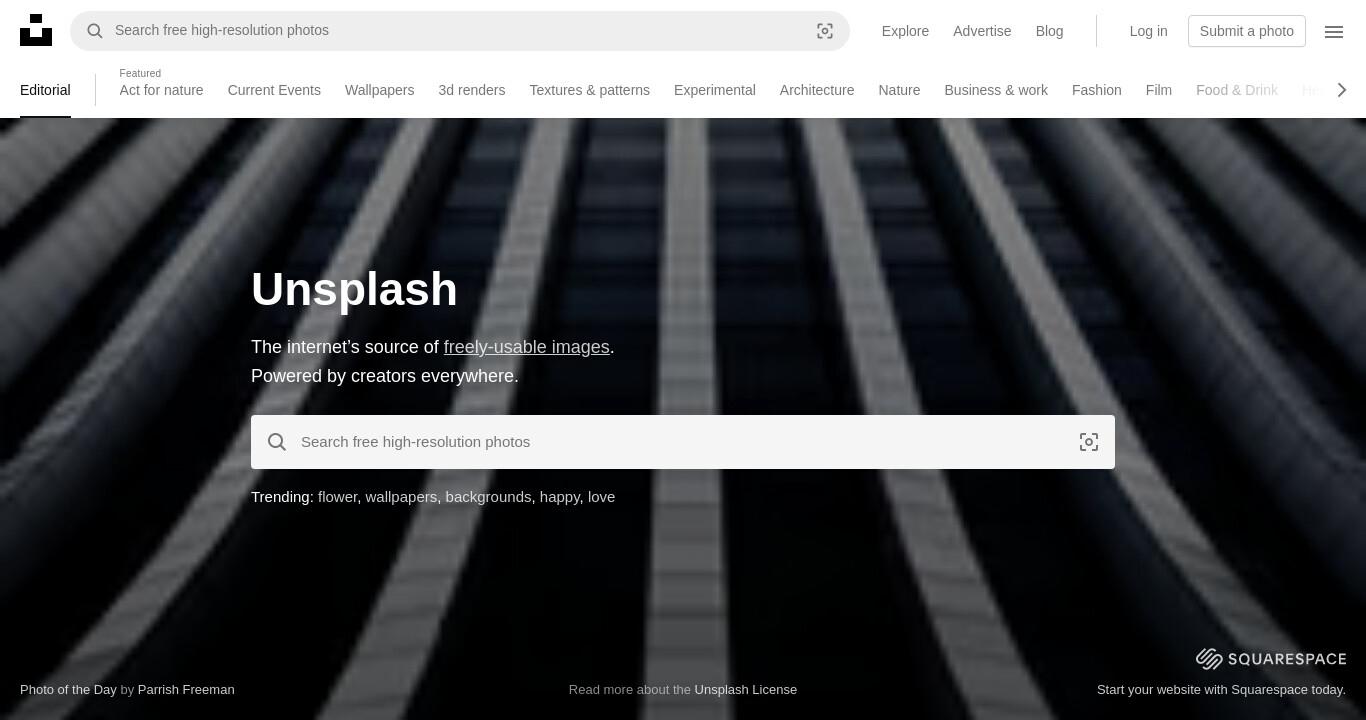
Task: Open the Food & Drink topic
Action: (1237, 90)
